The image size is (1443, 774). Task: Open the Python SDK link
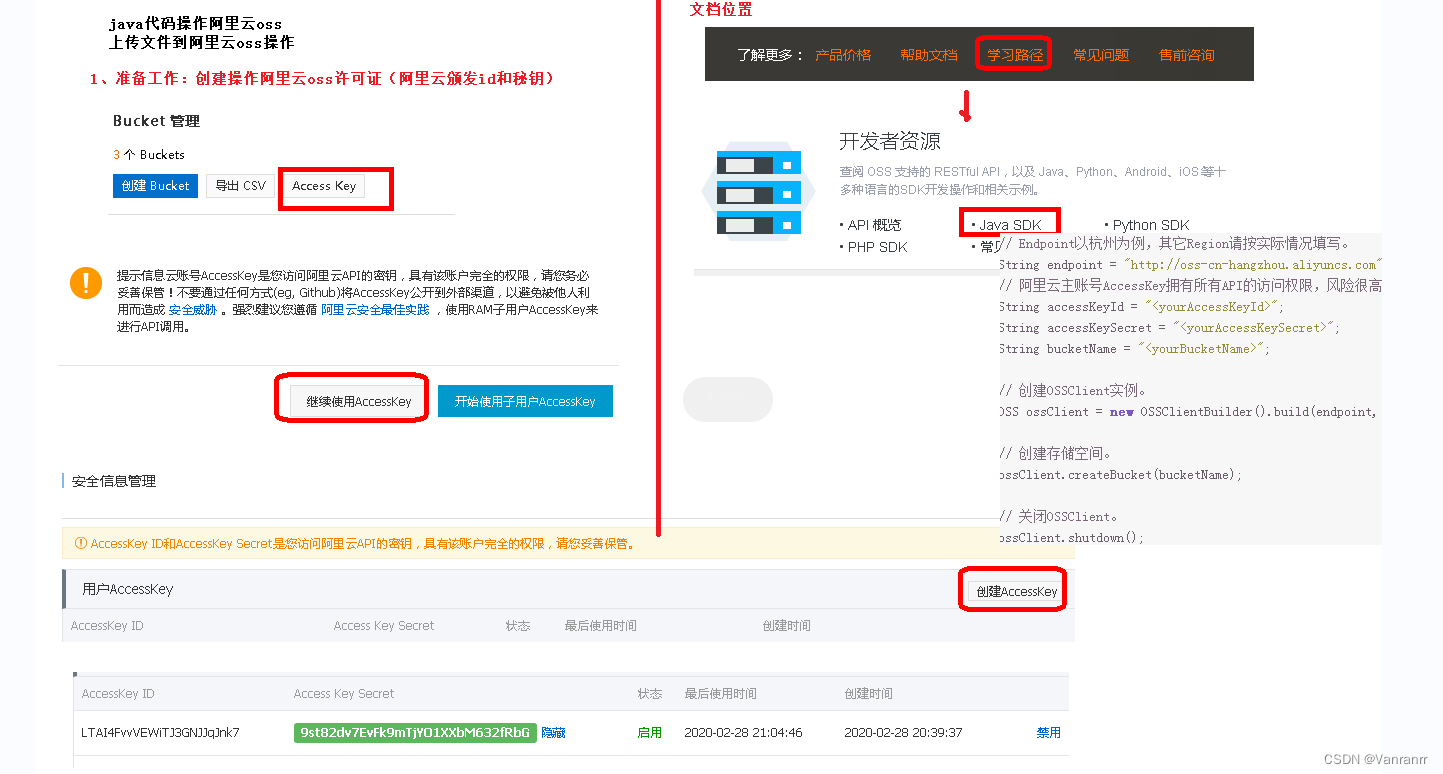click(x=1151, y=225)
